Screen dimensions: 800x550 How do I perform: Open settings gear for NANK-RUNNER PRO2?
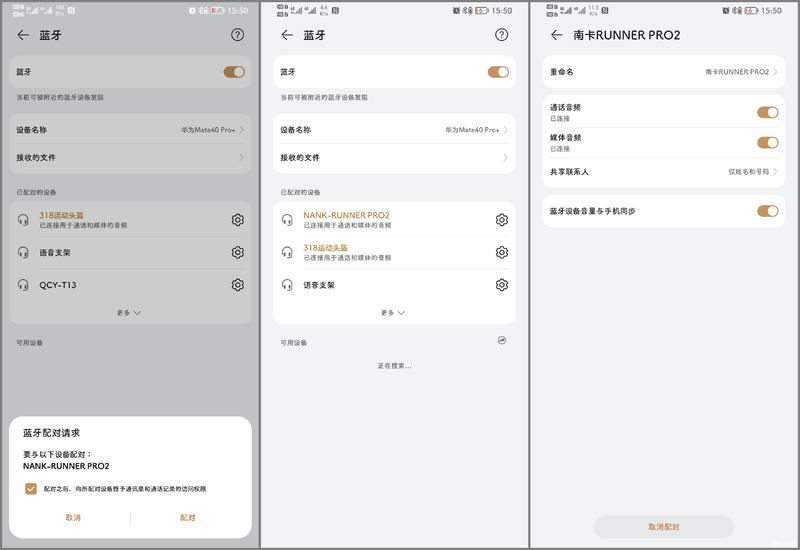(502, 220)
